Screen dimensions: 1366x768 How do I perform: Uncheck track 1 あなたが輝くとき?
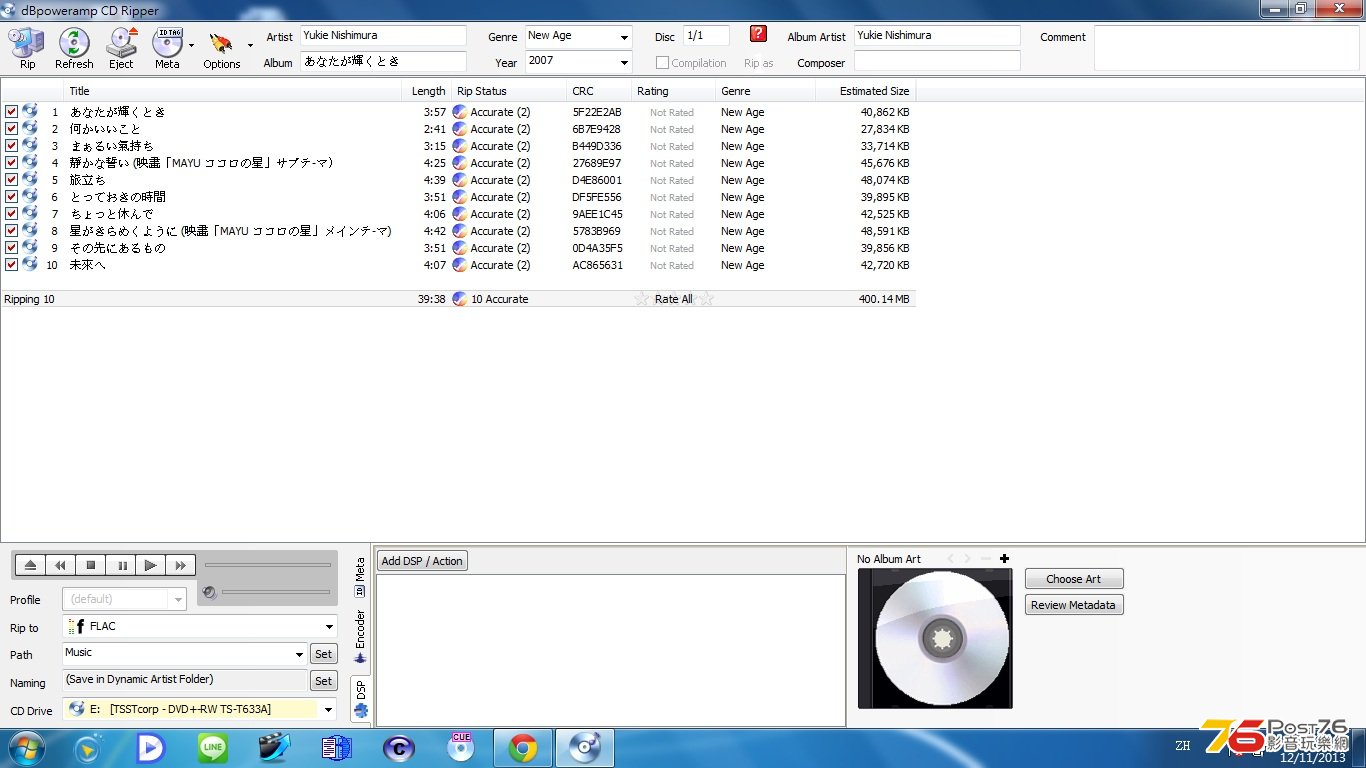(11, 112)
